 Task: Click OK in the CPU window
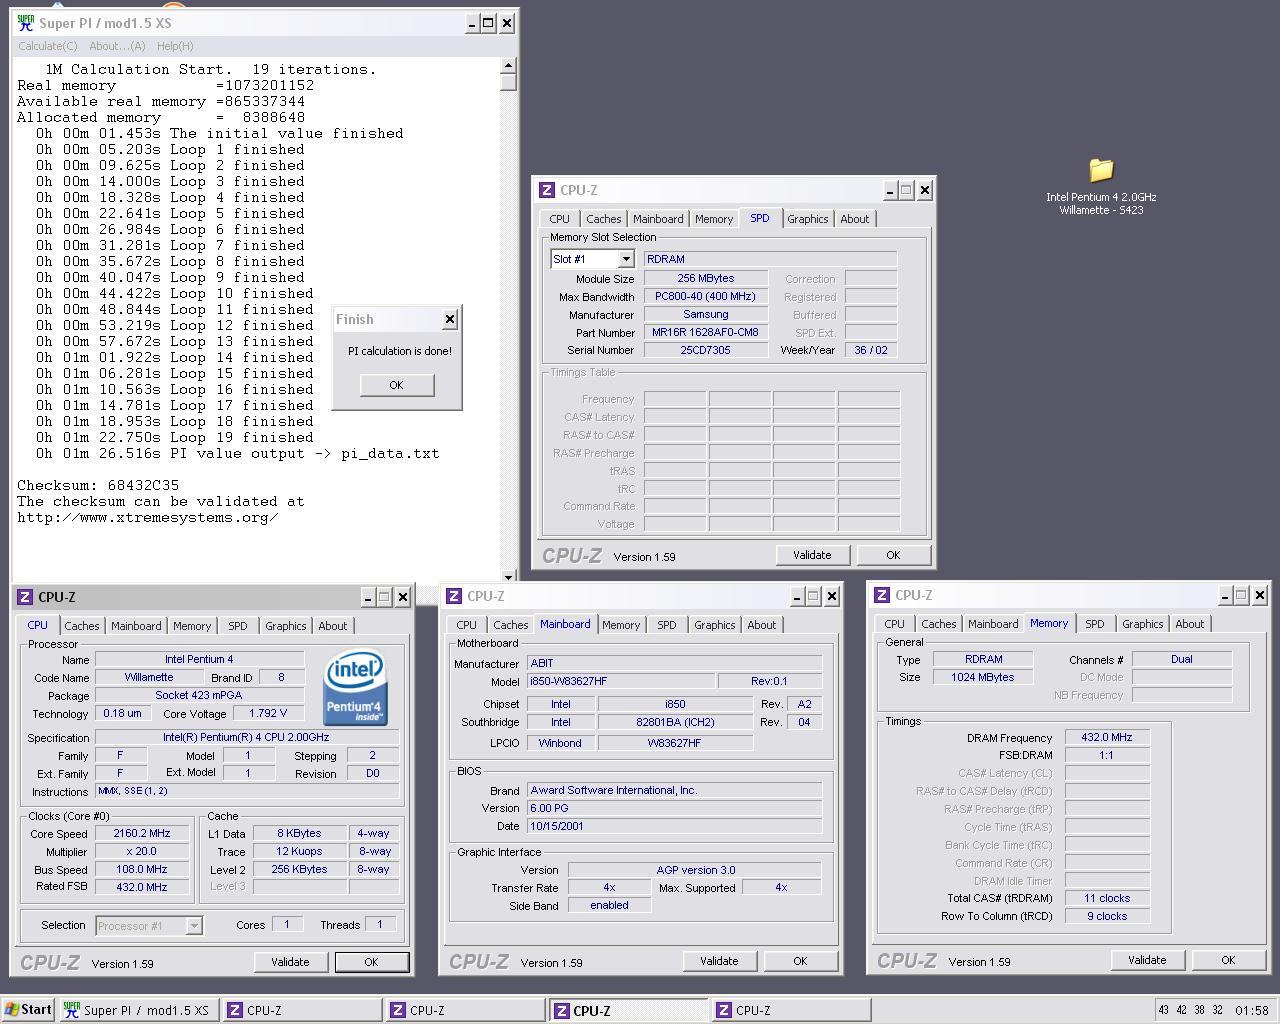(x=371, y=962)
